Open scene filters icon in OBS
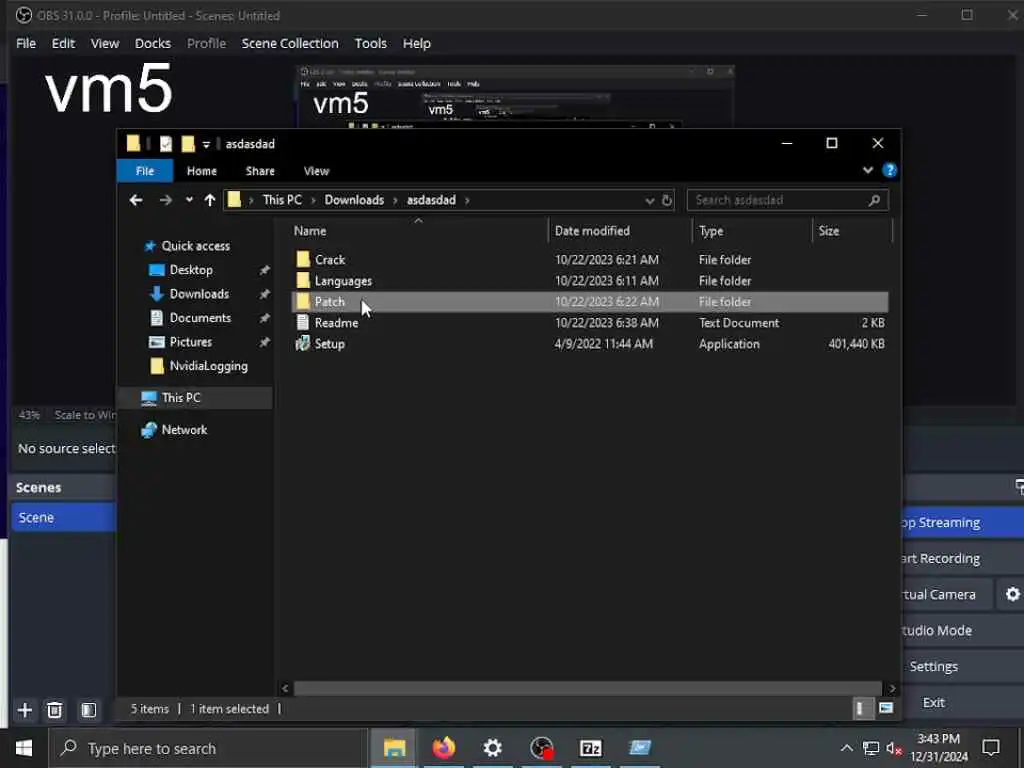 [88, 710]
